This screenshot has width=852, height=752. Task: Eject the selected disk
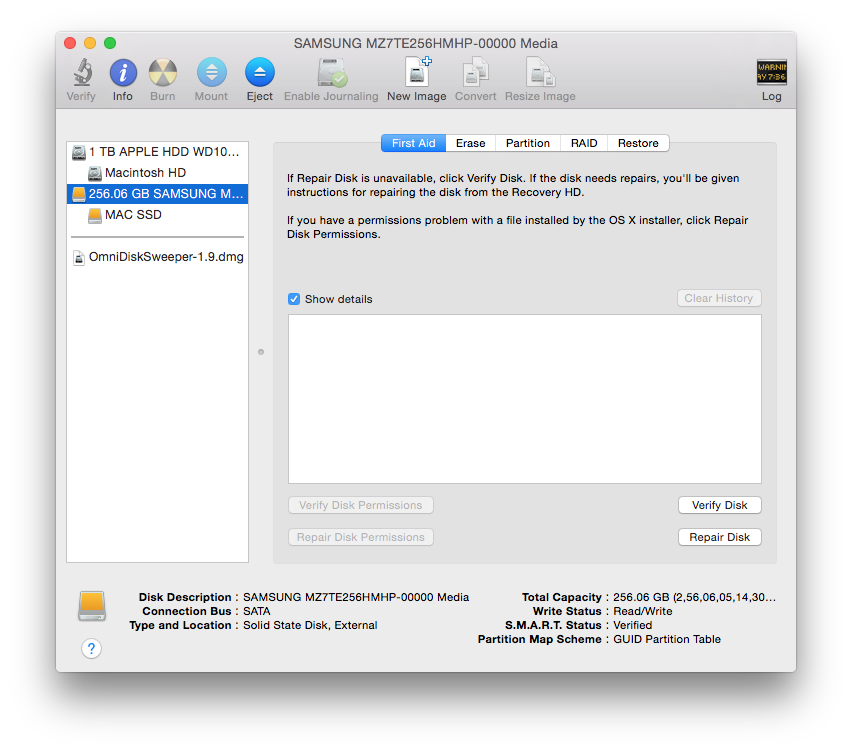259,72
